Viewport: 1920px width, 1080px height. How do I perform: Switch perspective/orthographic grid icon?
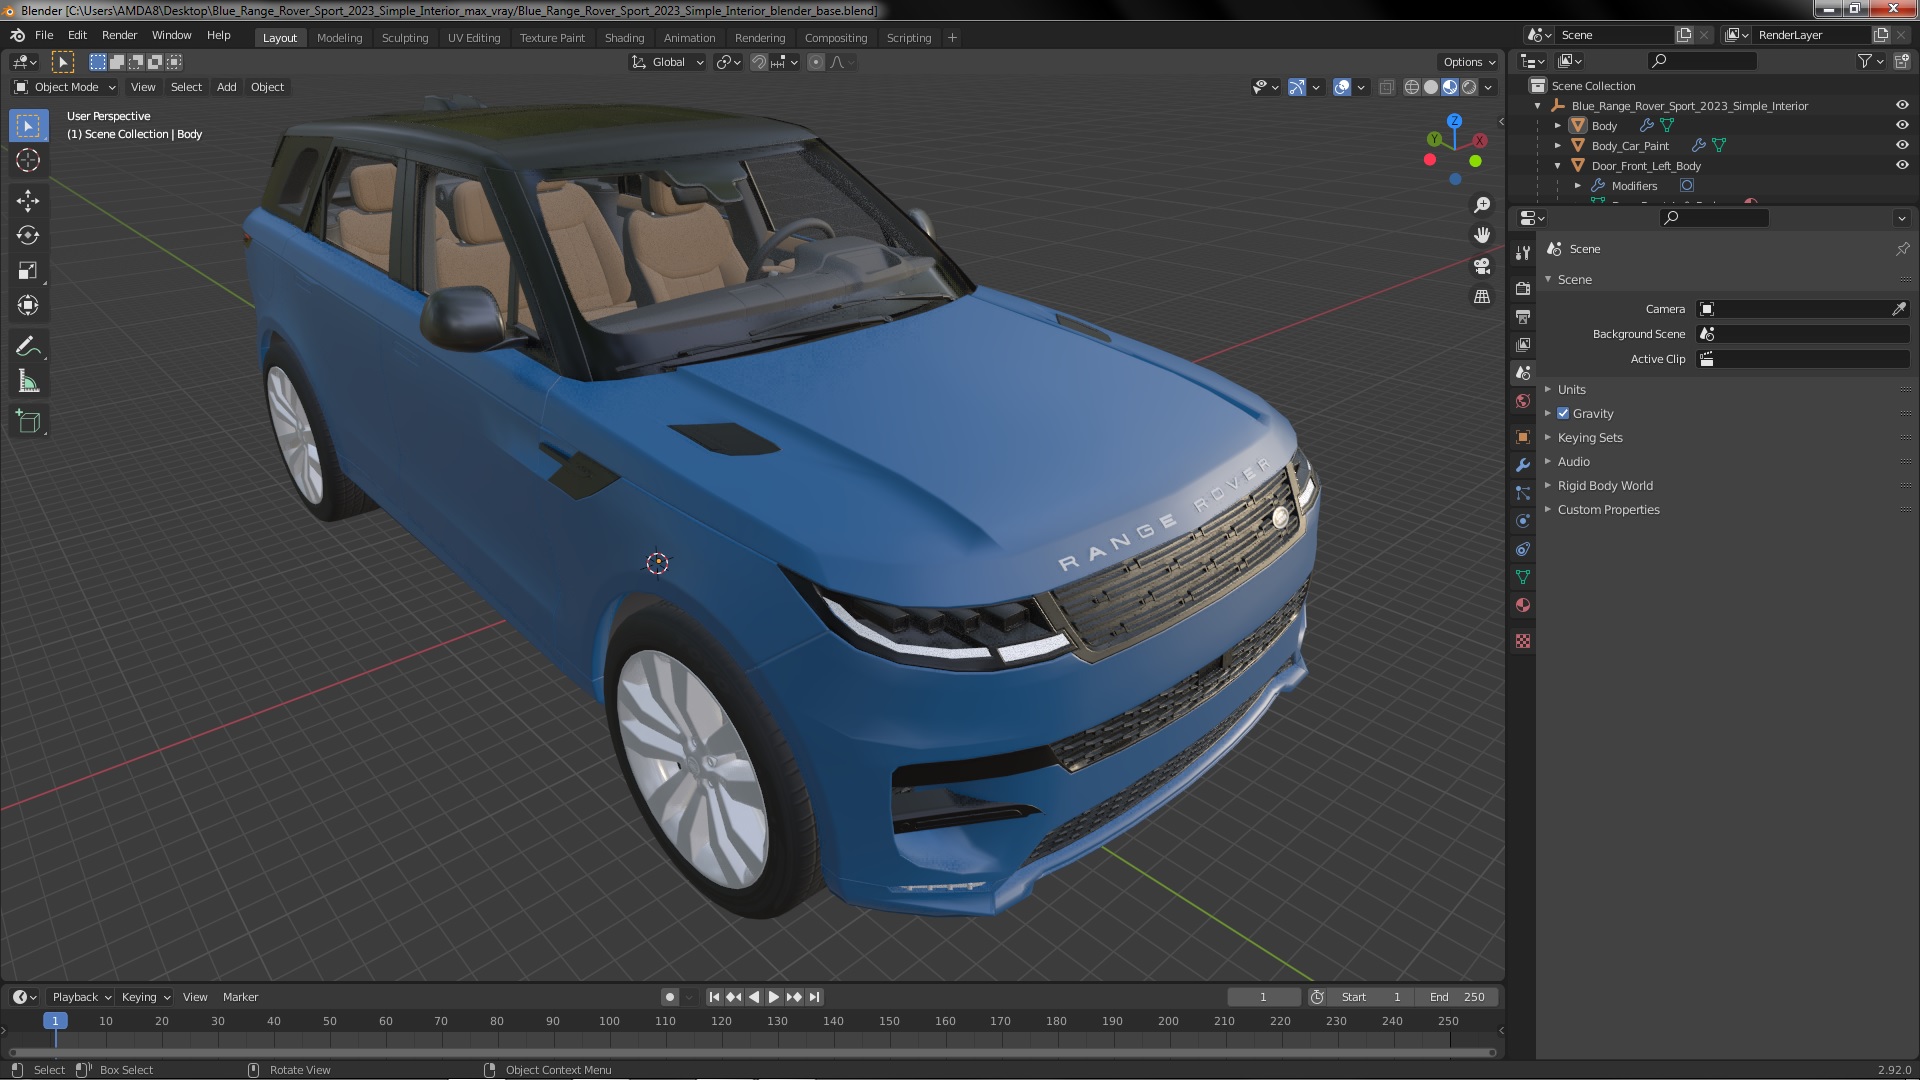pyautogui.click(x=1482, y=297)
